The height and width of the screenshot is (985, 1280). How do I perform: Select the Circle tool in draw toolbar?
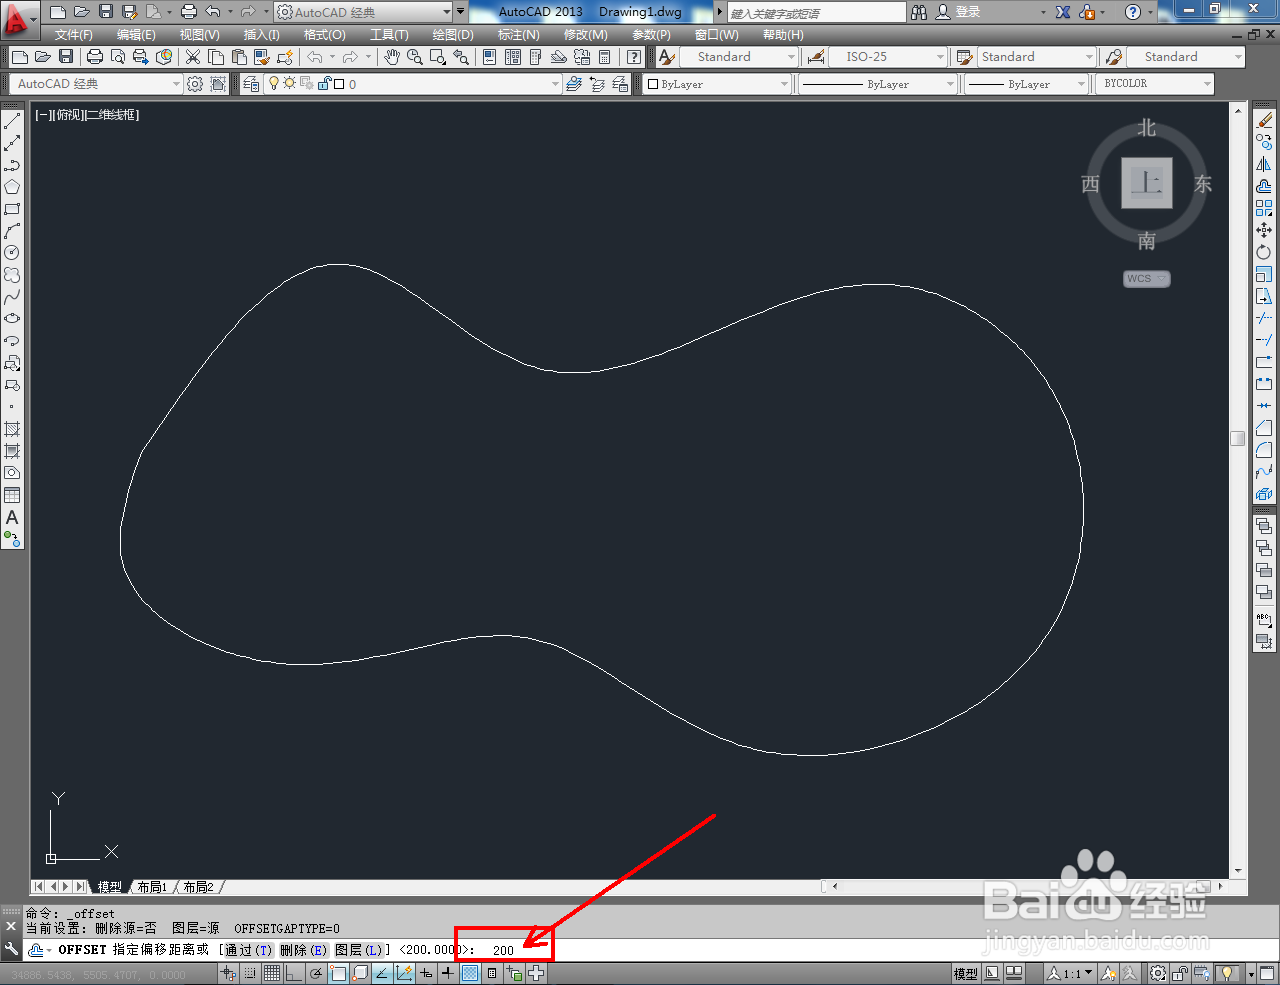[x=12, y=253]
